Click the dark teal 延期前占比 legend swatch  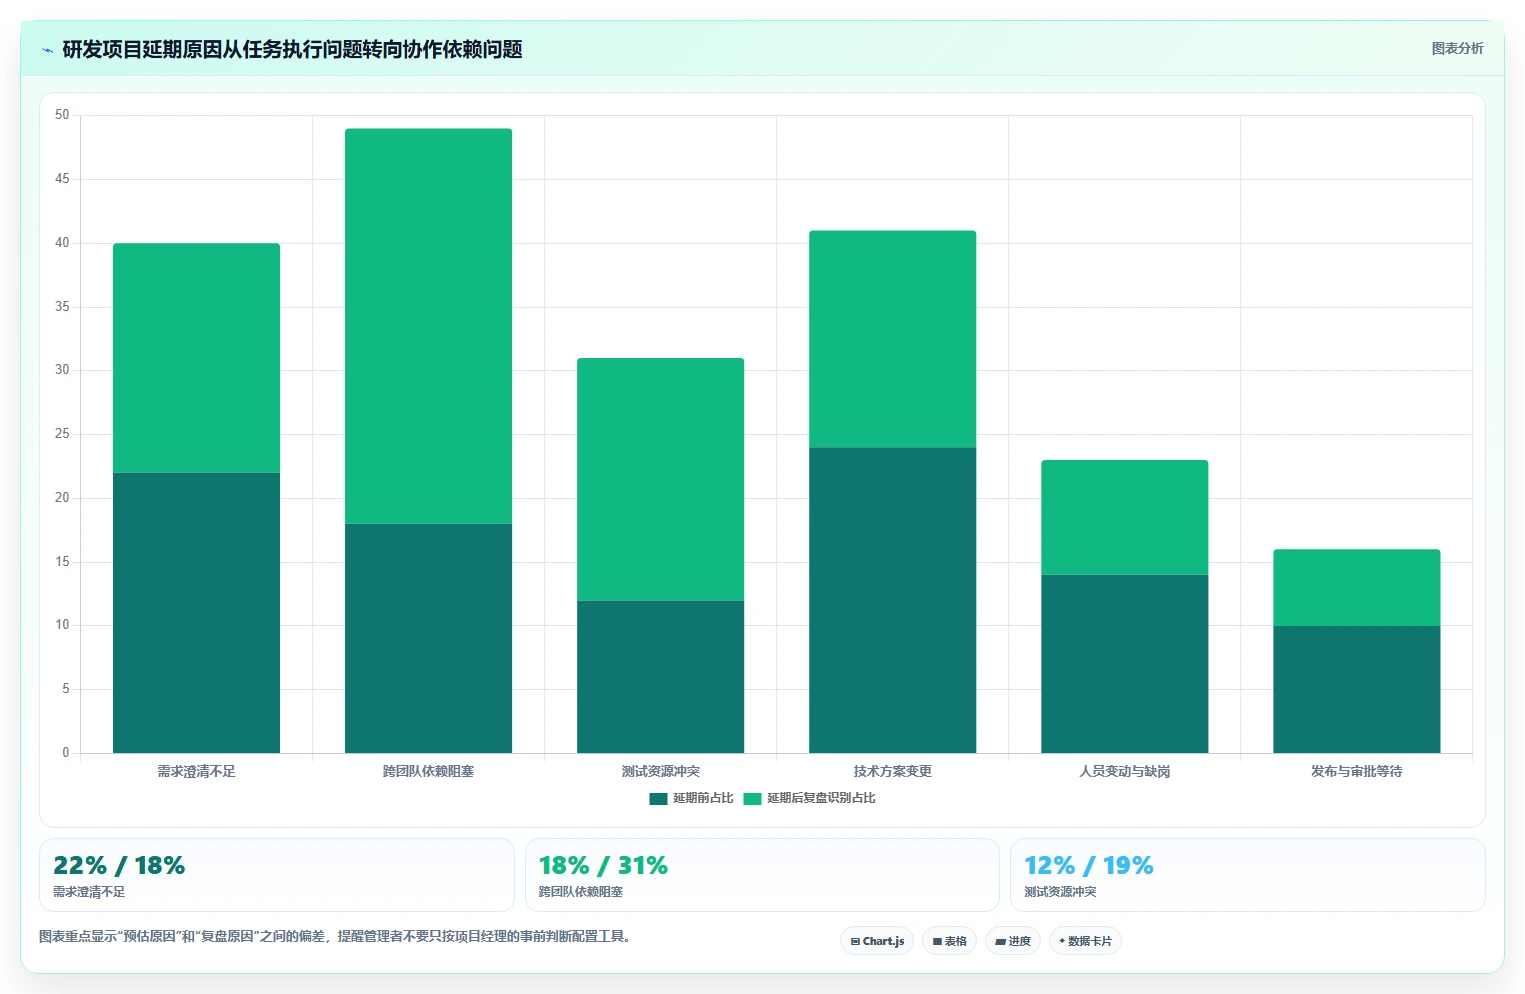658,798
